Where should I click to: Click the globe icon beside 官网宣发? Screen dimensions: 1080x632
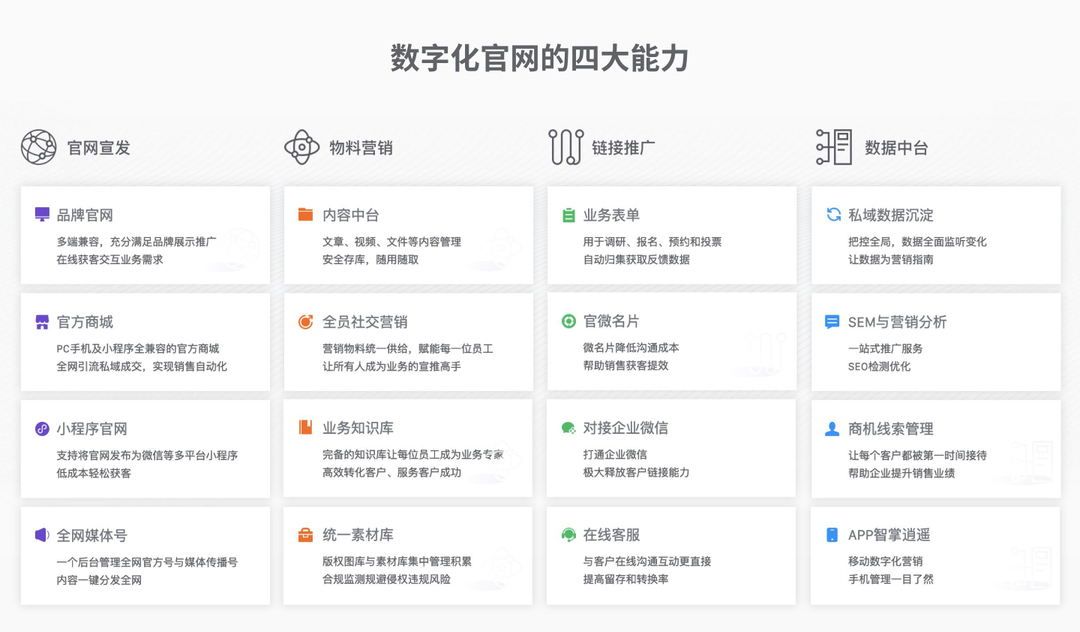click(x=39, y=147)
